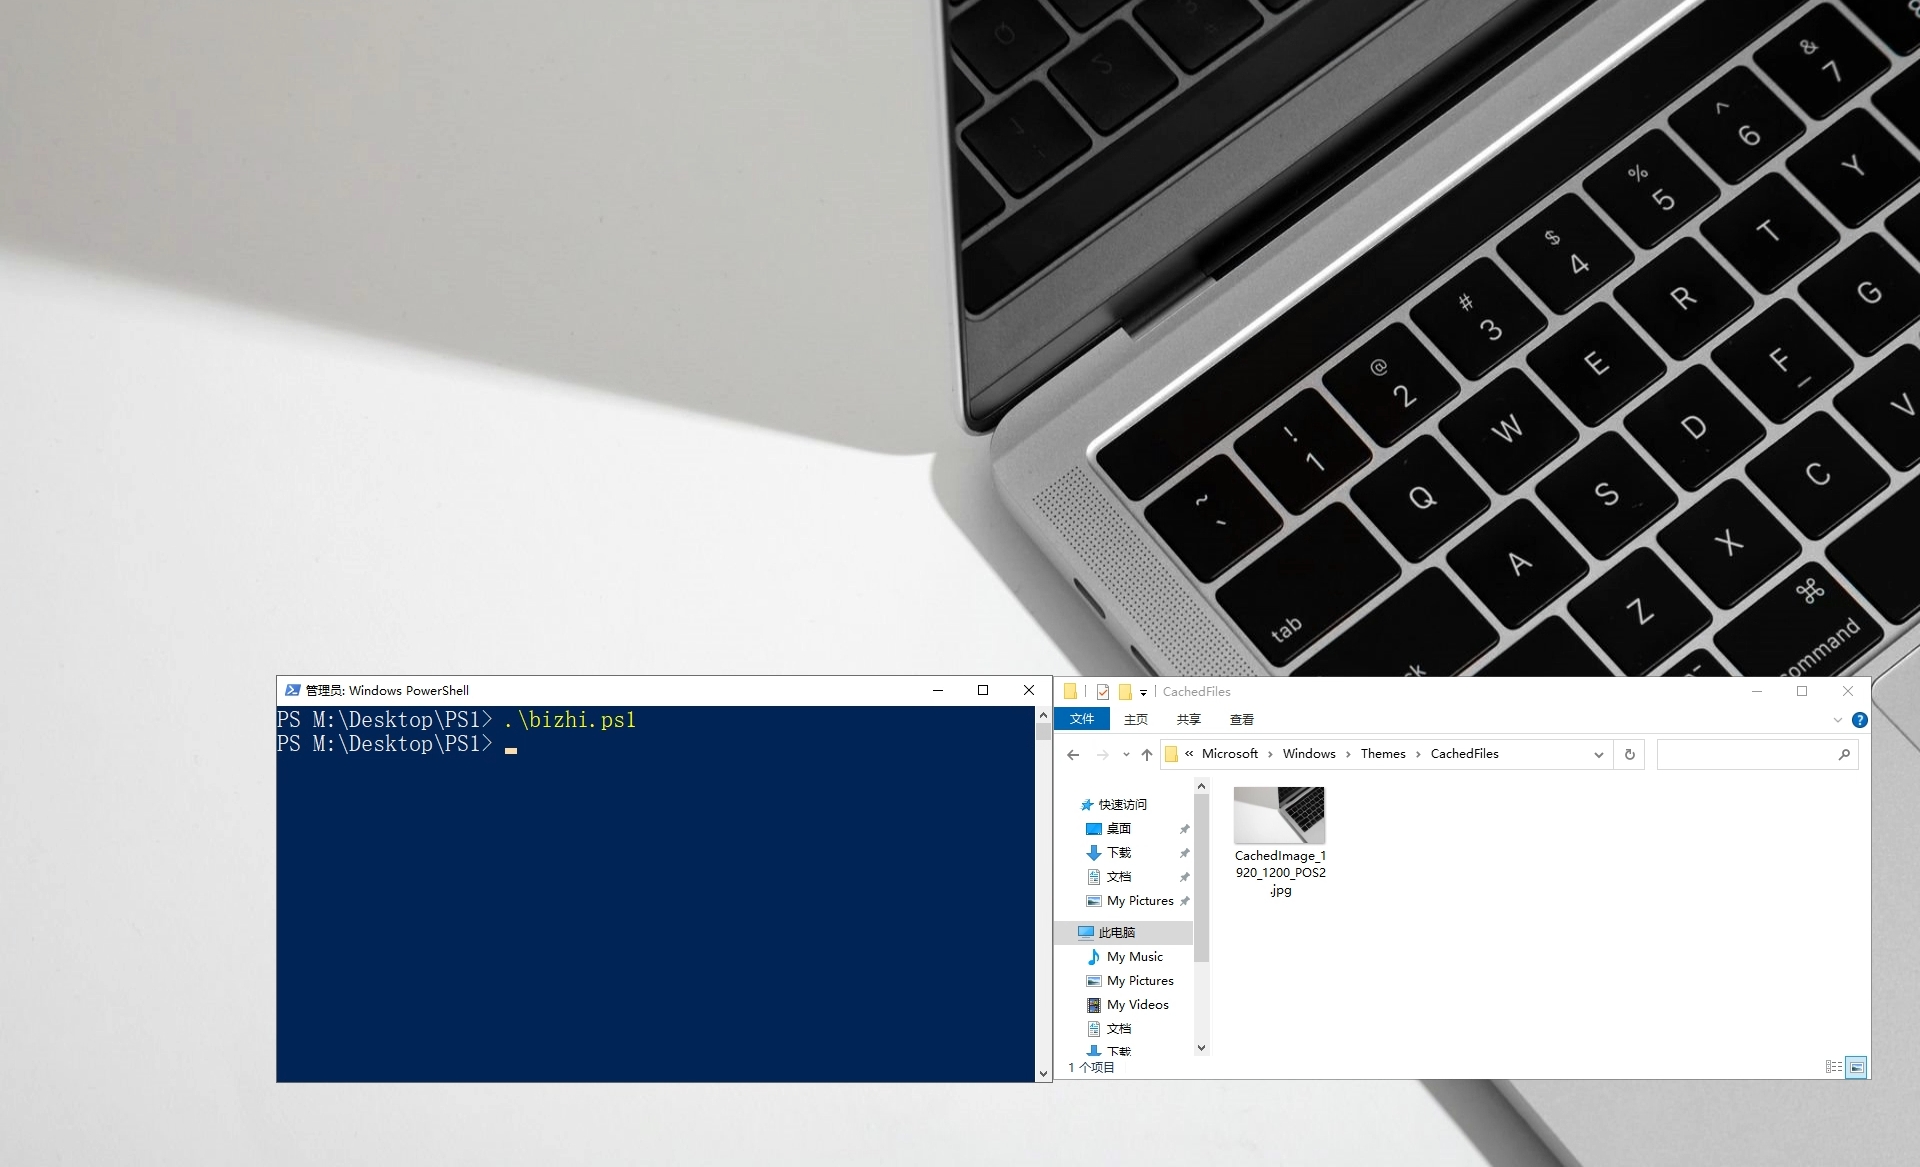Open the 查看 ribbon tab
Image resolution: width=1920 pixels, height=1167 pixels.
tap(1241, 719)
